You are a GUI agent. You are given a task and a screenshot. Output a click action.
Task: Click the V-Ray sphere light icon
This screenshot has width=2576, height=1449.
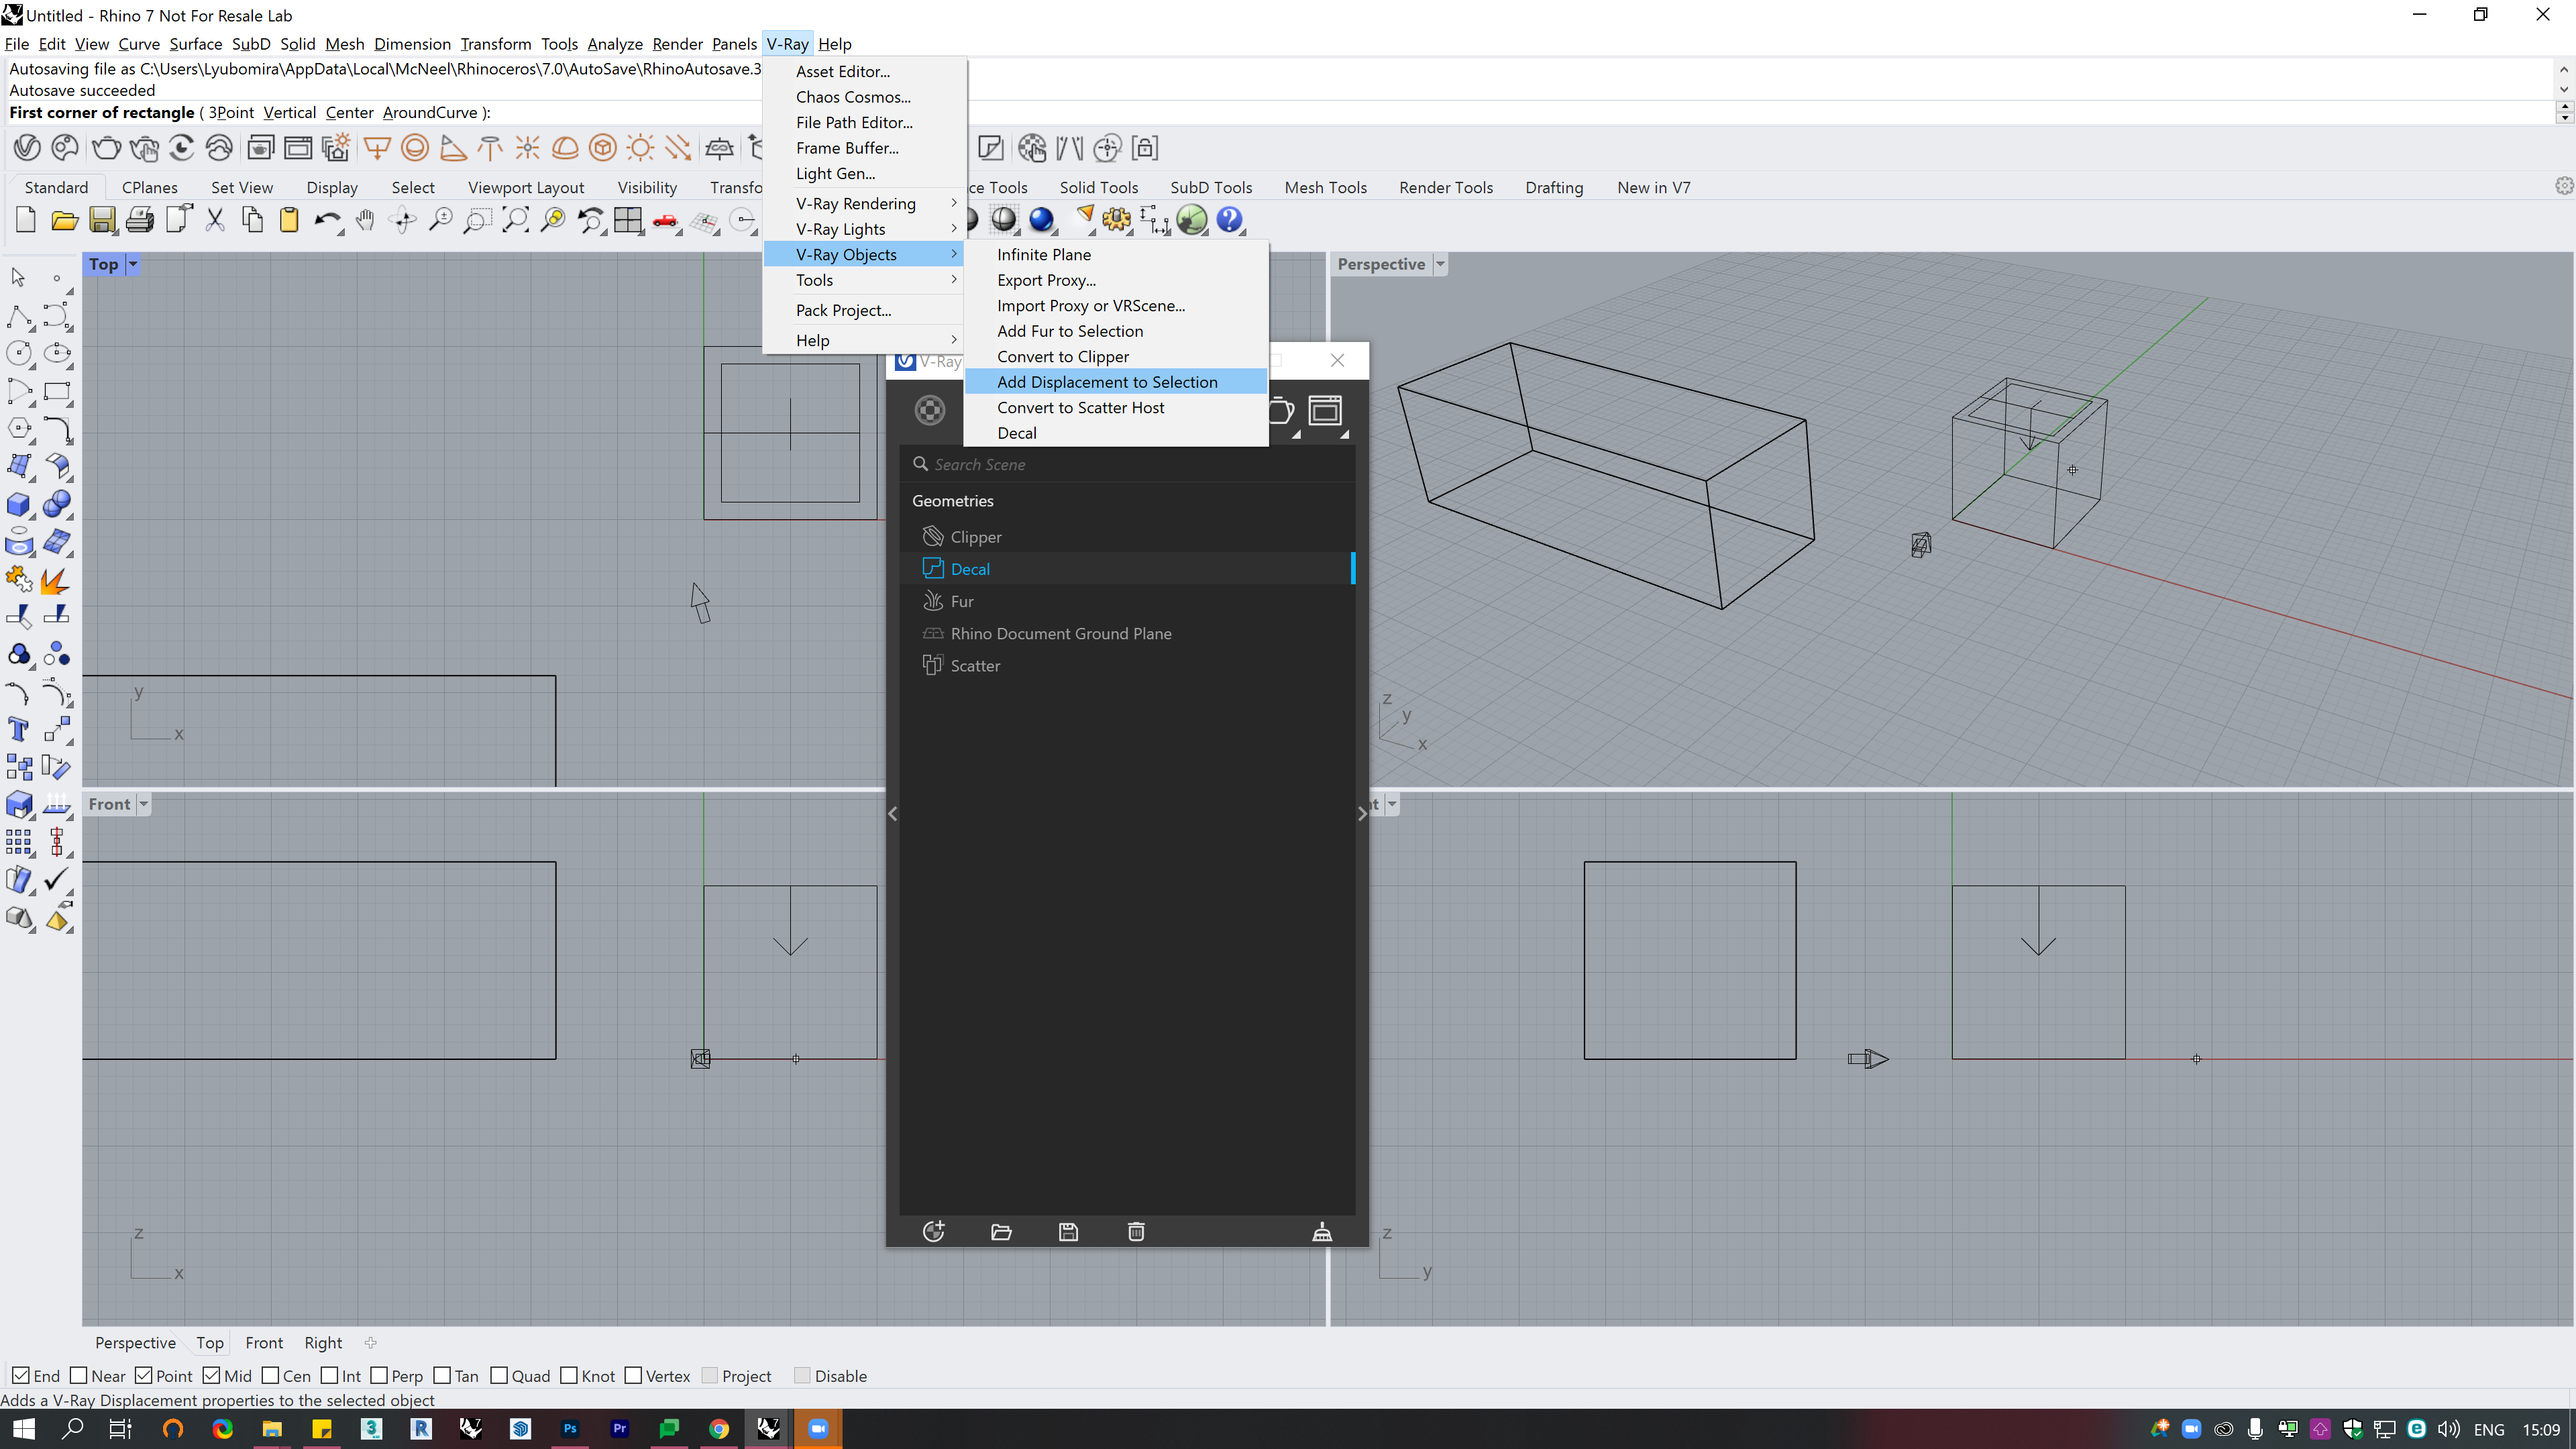coord(415,148)
